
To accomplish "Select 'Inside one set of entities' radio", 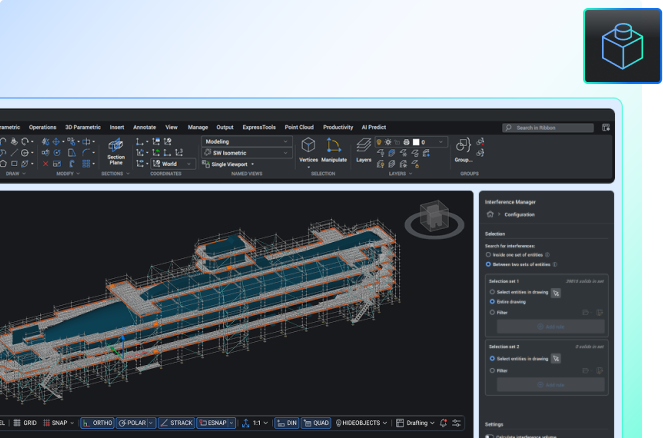I will click(x=488, y=255).
